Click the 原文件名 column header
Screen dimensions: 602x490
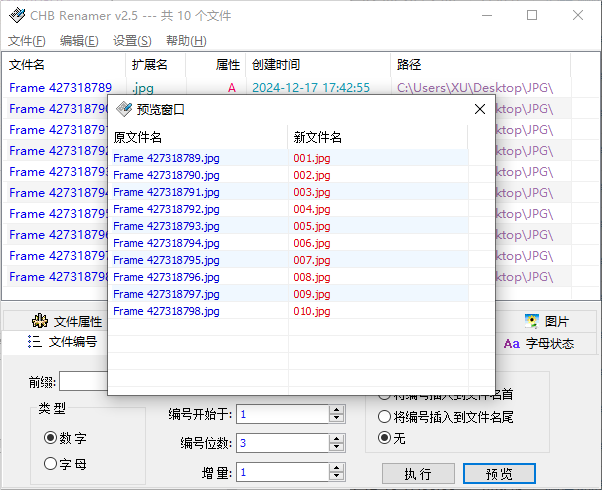tap(198, 137)
